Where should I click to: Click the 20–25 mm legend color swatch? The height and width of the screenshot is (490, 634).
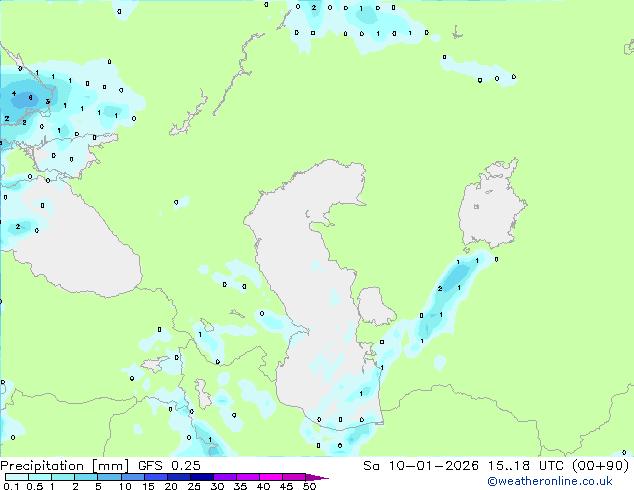pos(178,477)
